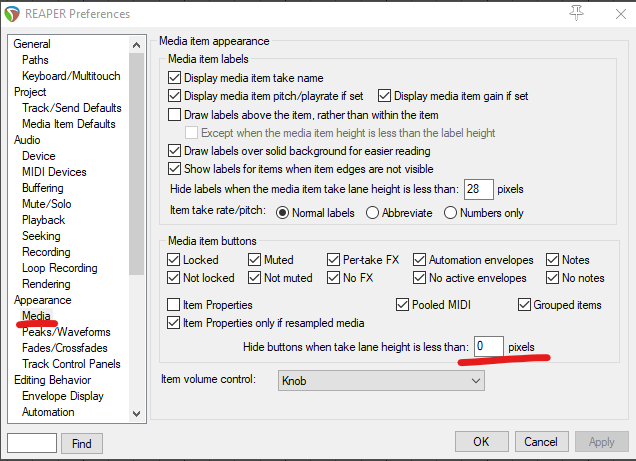The image size is (636, 461).
Task: Toggle the Automation envelopes checkbox
Action: [419, 260]
